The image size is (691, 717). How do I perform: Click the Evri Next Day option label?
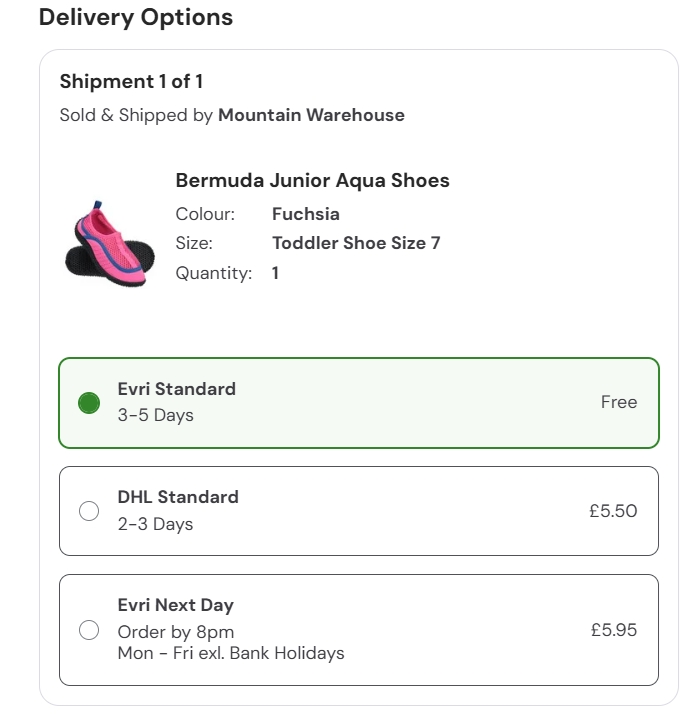click(x=176, y=605)
